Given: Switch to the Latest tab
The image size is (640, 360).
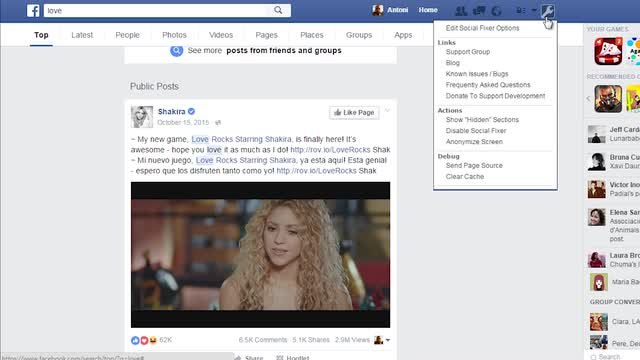Looking at the screenshot, I should [x=82, y=35].
